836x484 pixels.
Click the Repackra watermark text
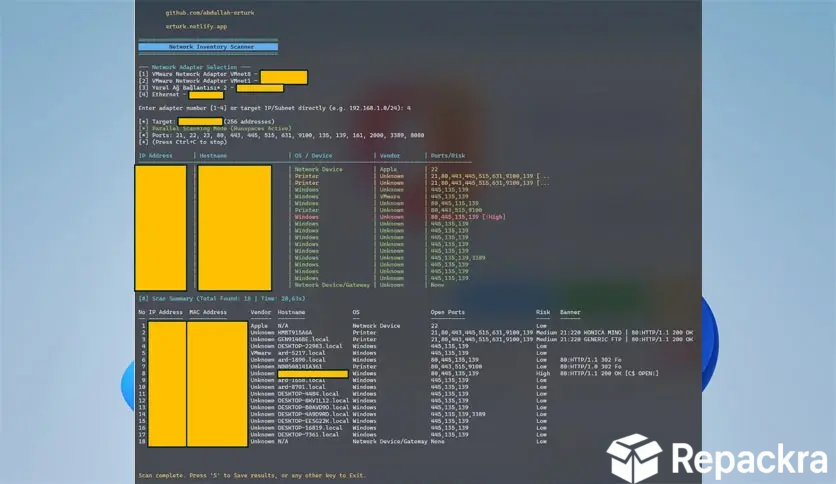[750, 458]
